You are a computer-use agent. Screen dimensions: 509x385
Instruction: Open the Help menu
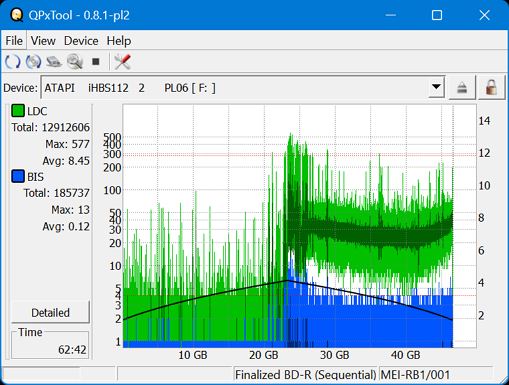point(119,41)
